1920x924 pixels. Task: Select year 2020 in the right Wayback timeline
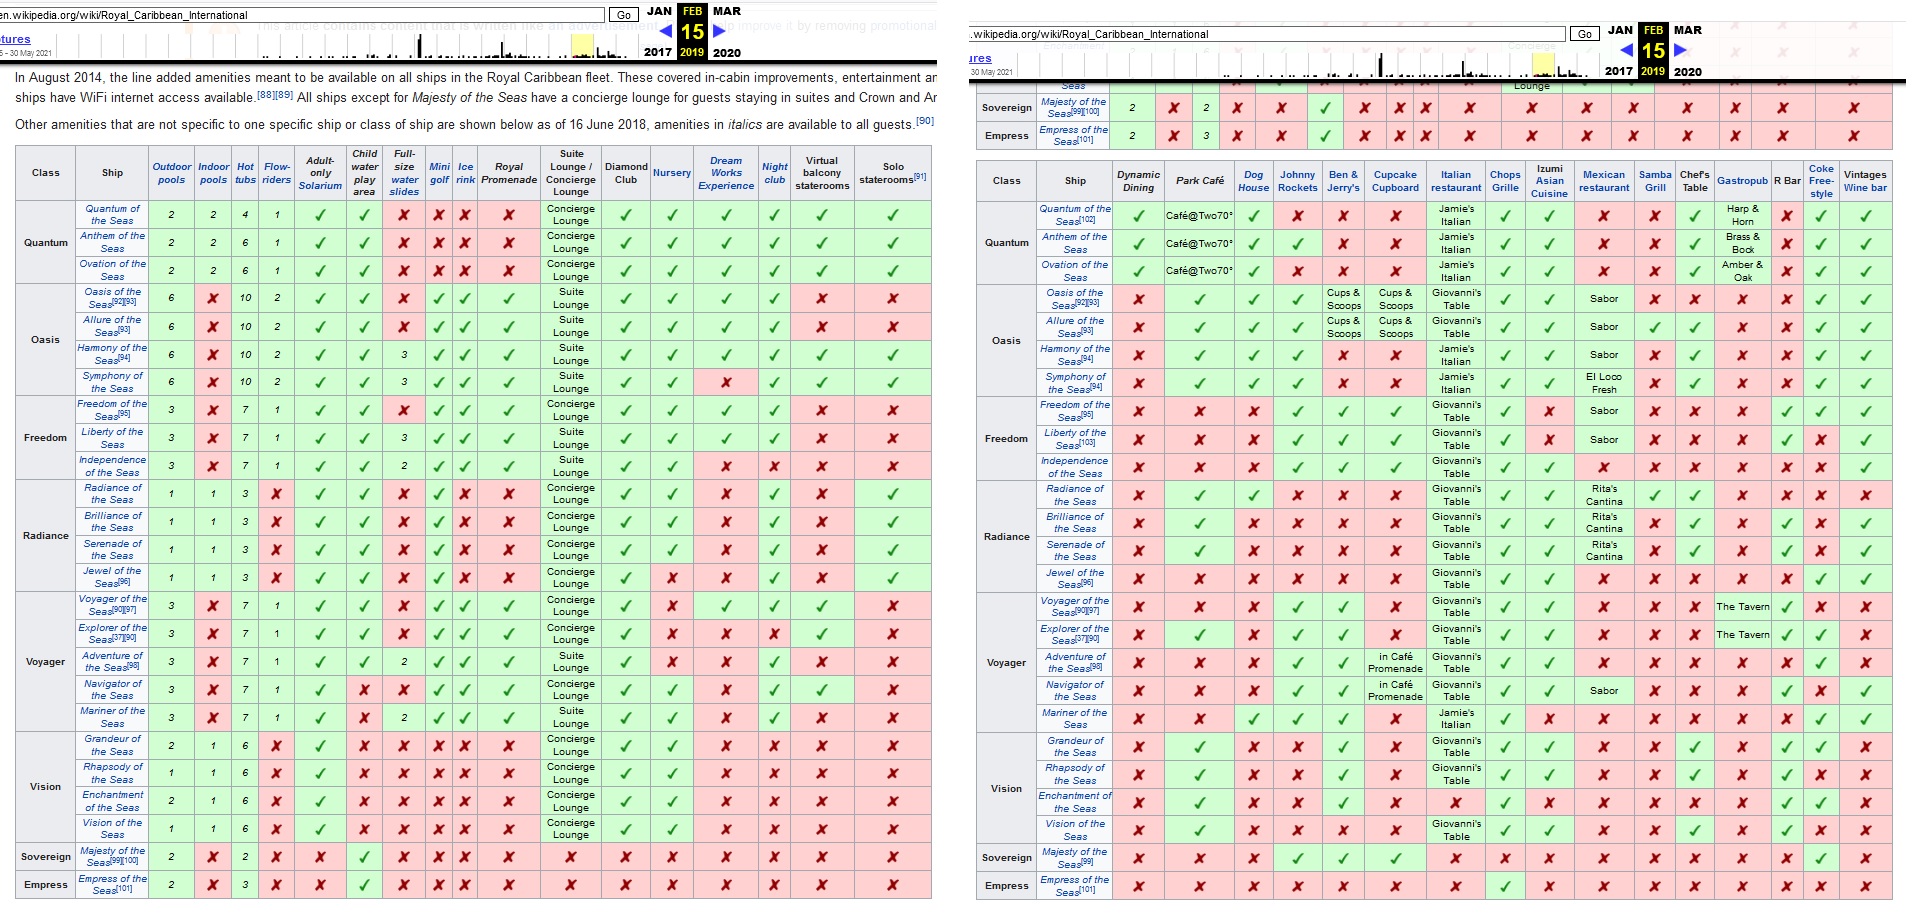pos(1688,71)
